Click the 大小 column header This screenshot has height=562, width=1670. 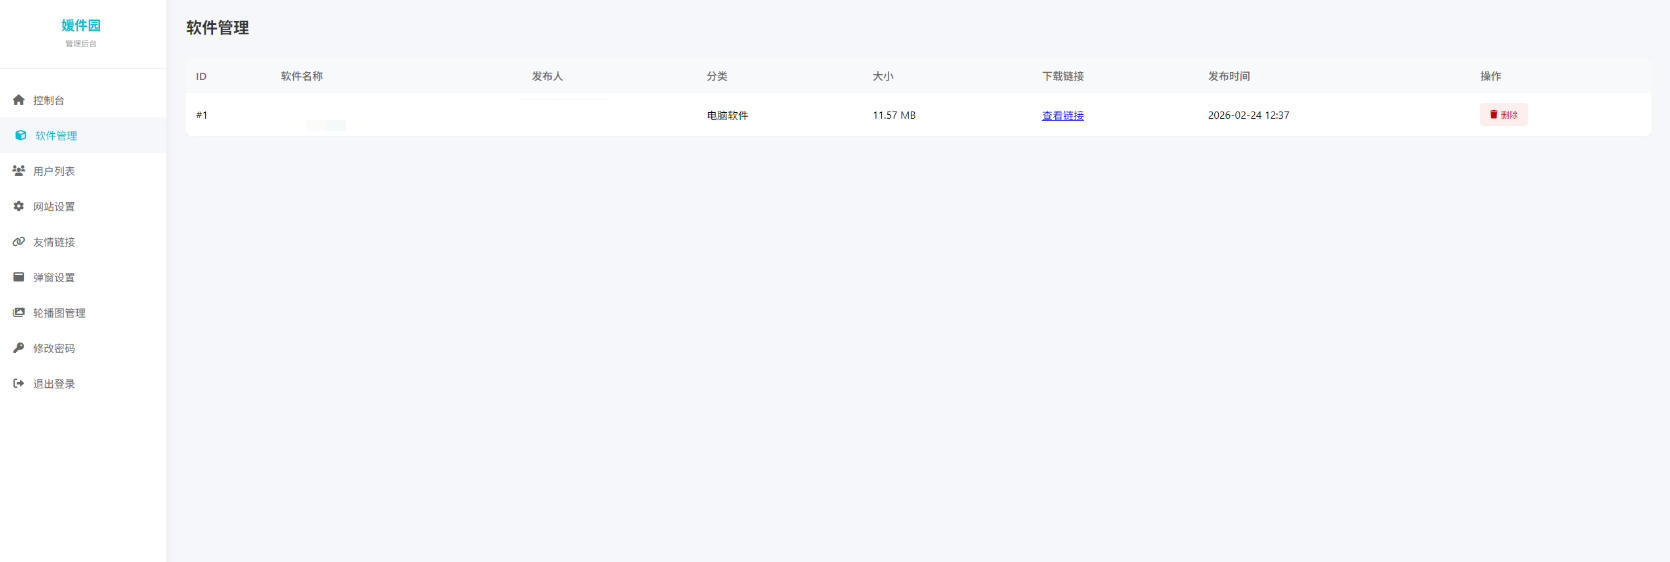[882, 77]
